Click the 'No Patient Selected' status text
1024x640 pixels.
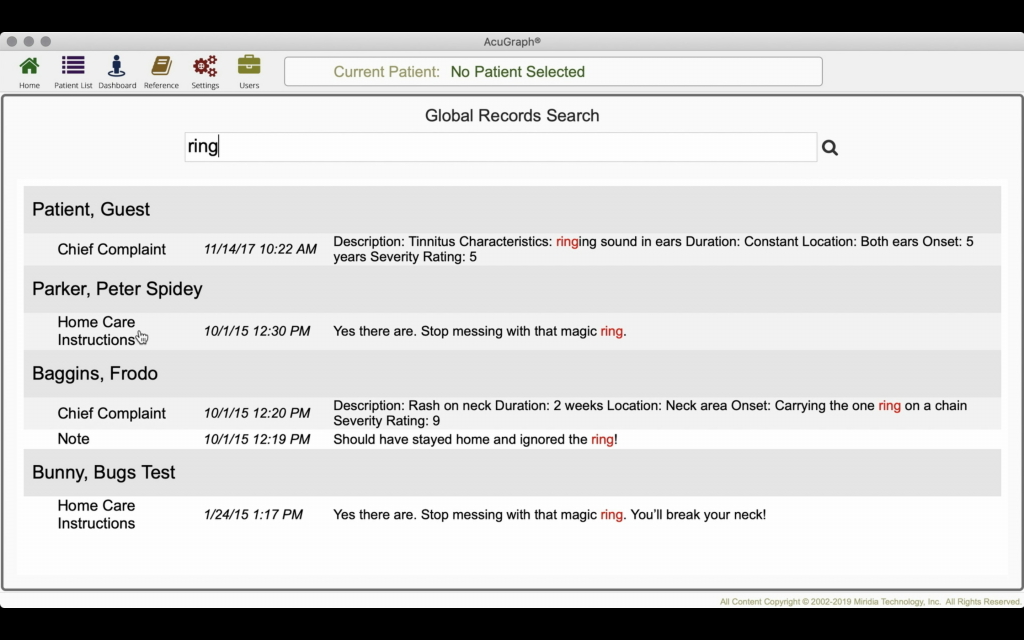pos(517,72)
